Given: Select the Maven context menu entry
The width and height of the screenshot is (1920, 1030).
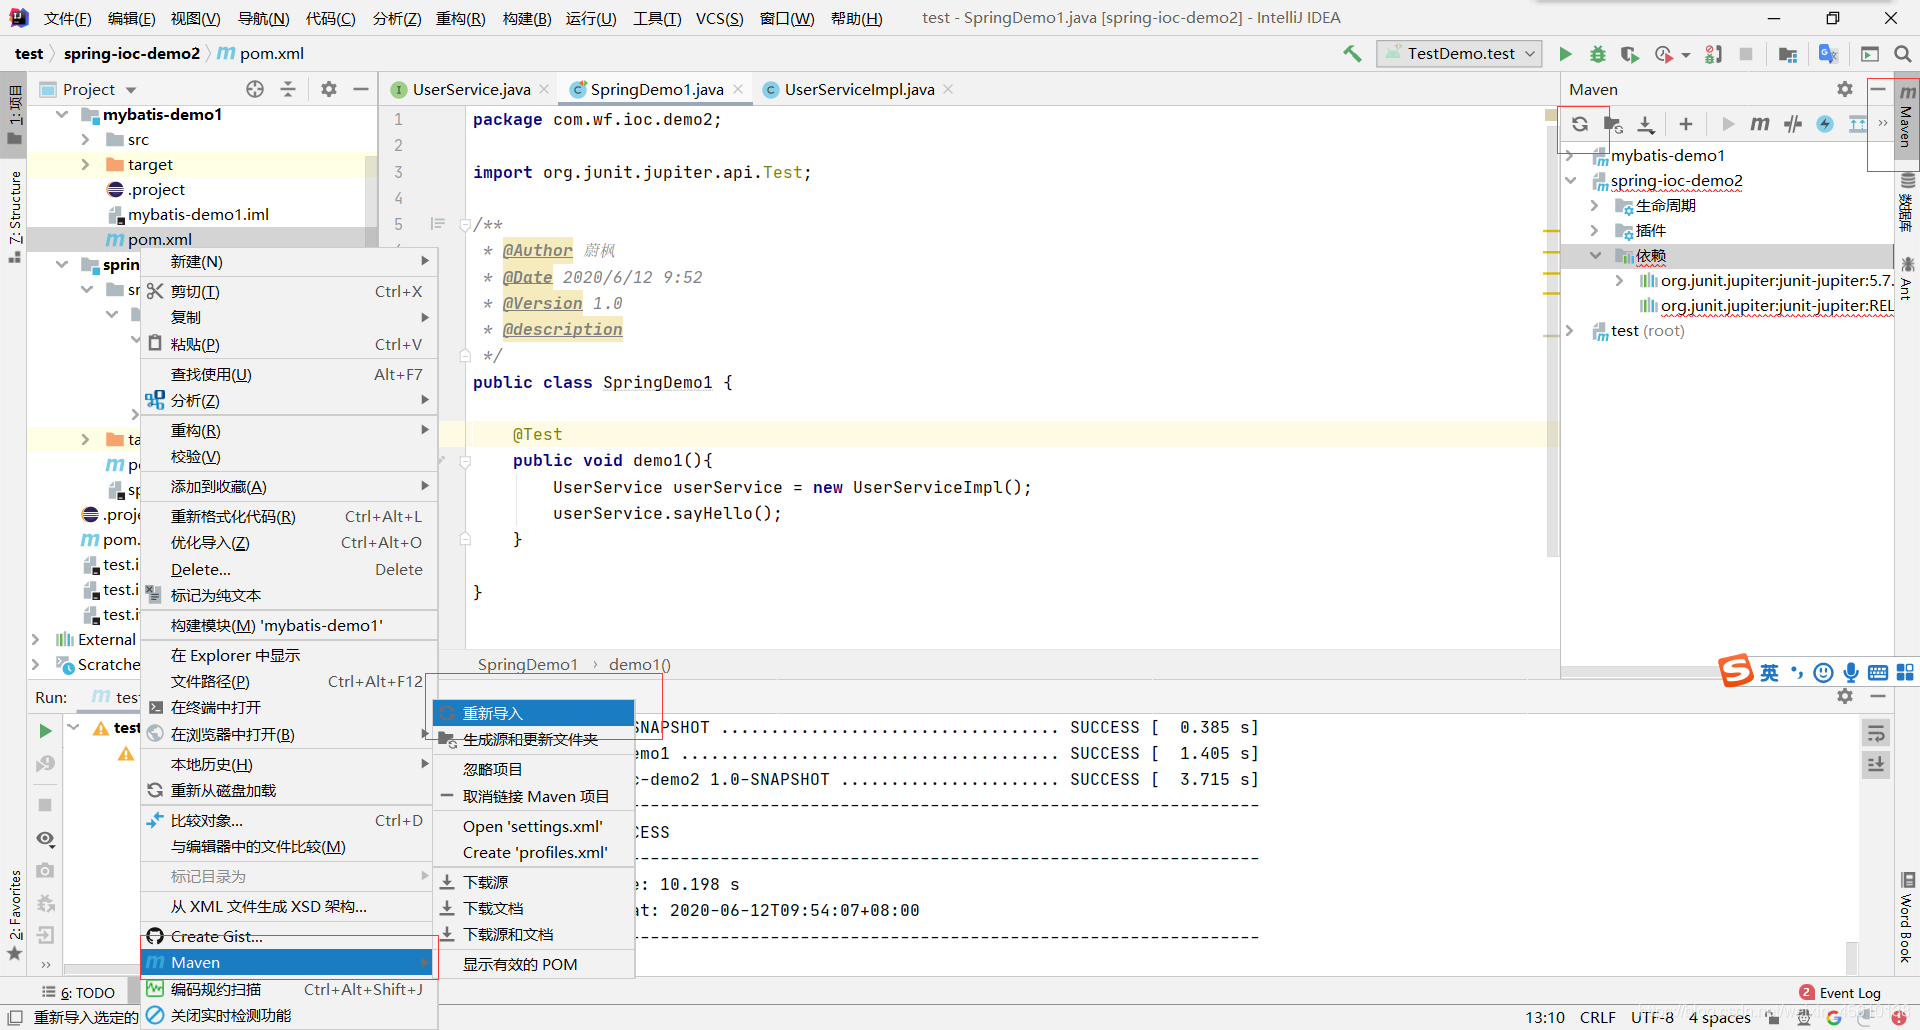Looking at the screenshot, I should [288, 962].
